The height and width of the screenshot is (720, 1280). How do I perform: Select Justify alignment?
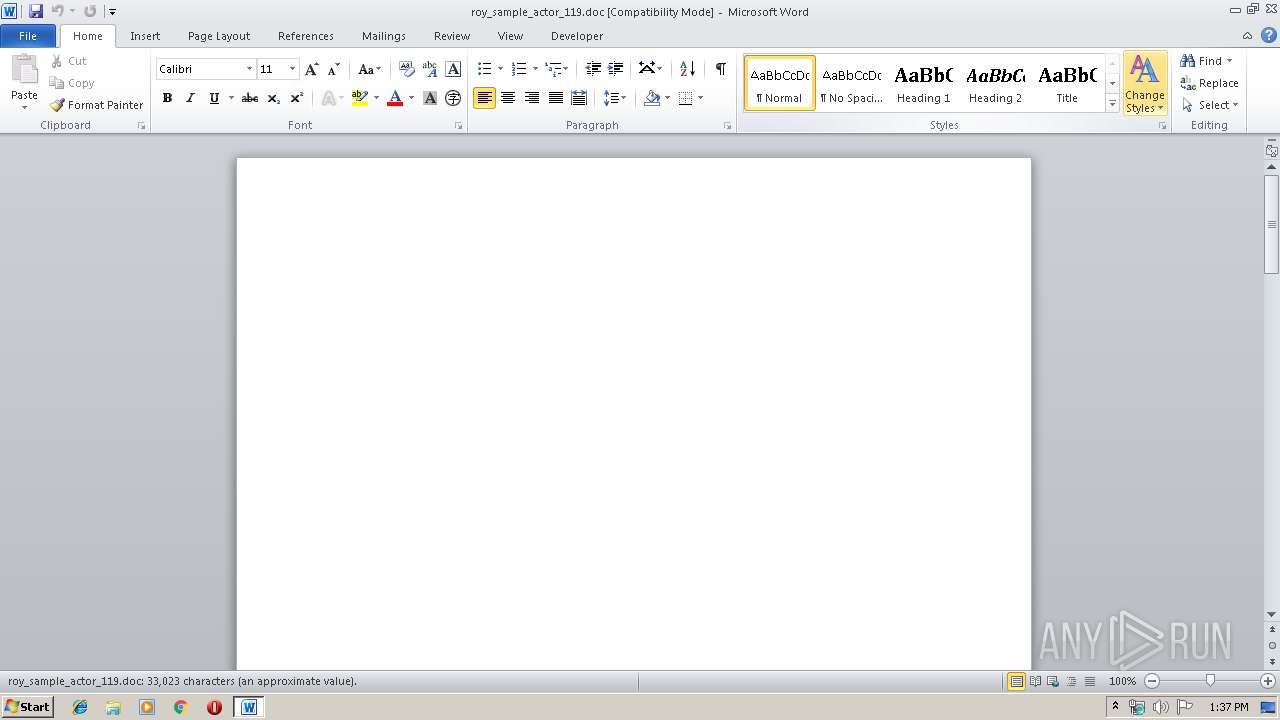[x=555, y=98]
